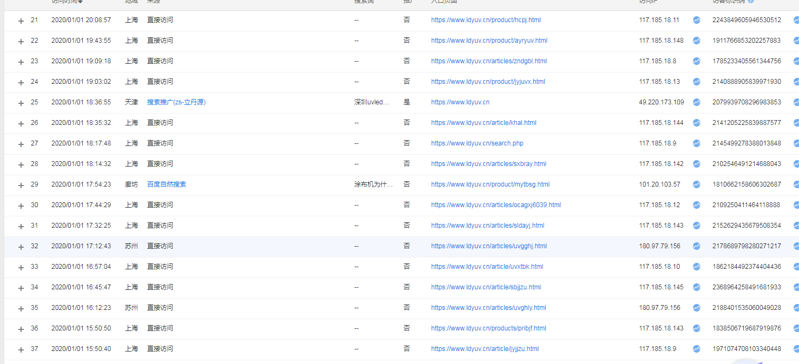Click the blue icon beside IP 49.220.173.109
The height and width of the screenshot is (364, 799).
(x=696, y=102)
